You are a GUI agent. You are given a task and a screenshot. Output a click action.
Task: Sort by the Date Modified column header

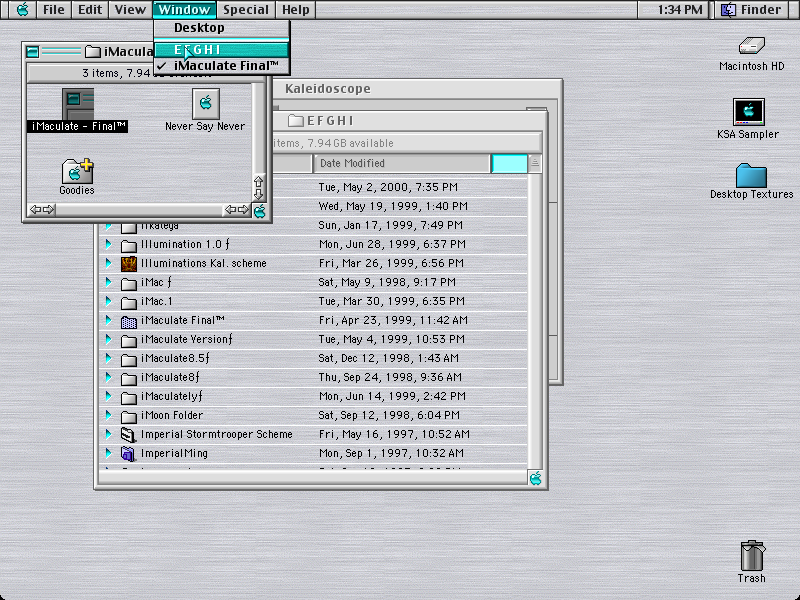[x=402, y=163]
